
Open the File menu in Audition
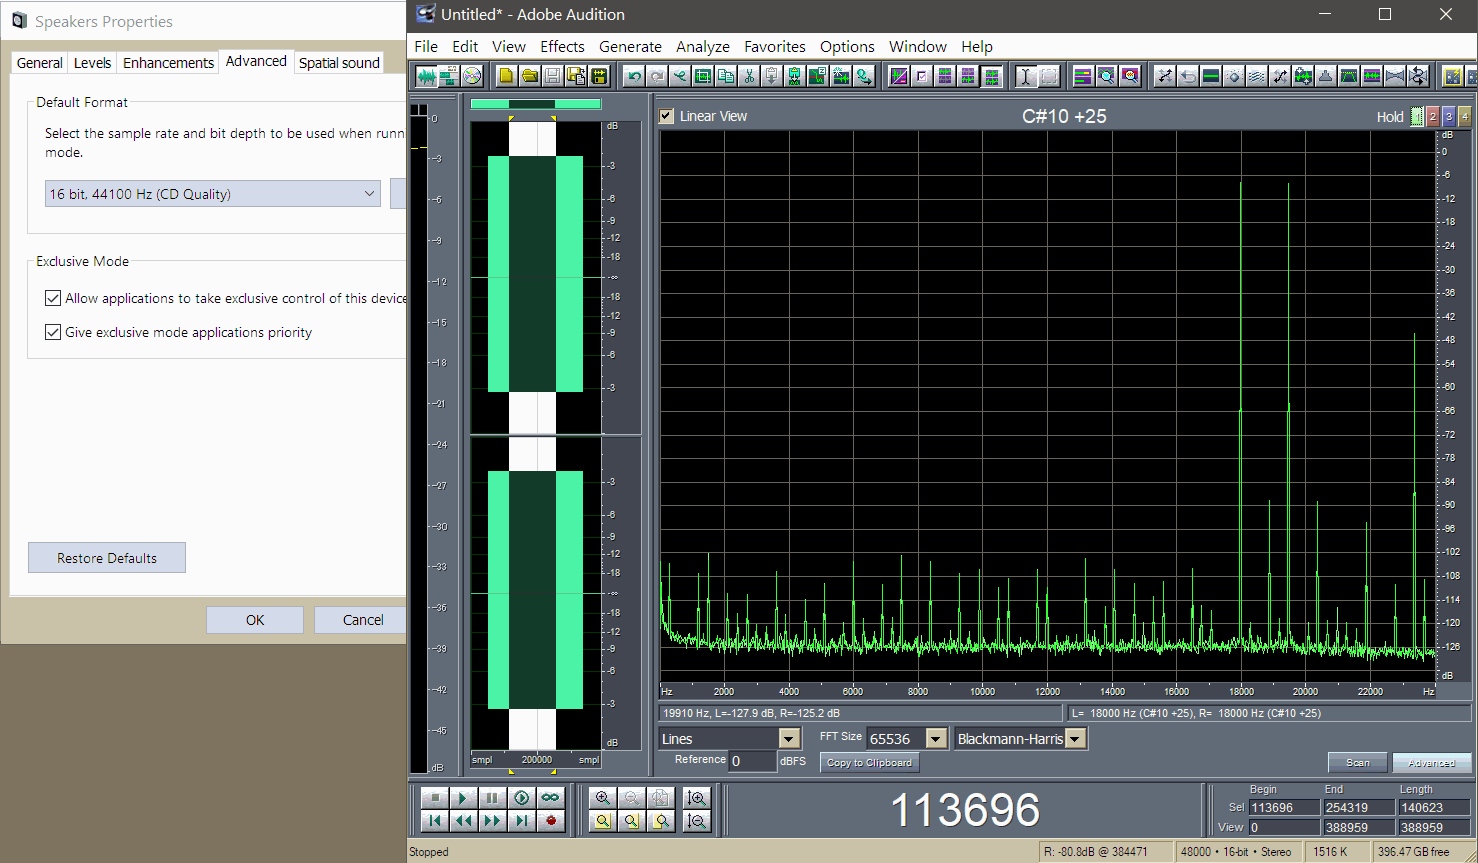click(426, 46)
